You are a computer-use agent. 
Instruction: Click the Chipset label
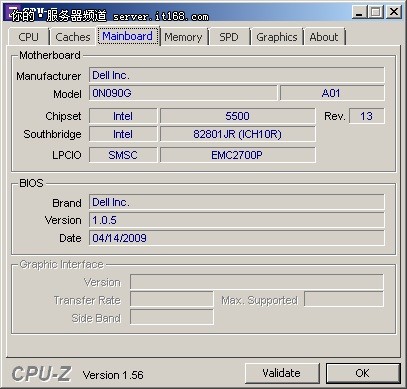pos(63,116)
